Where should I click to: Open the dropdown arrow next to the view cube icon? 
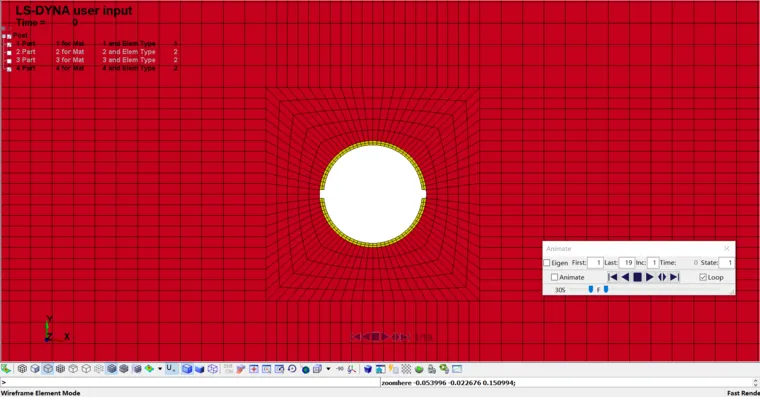coord(328,369)
